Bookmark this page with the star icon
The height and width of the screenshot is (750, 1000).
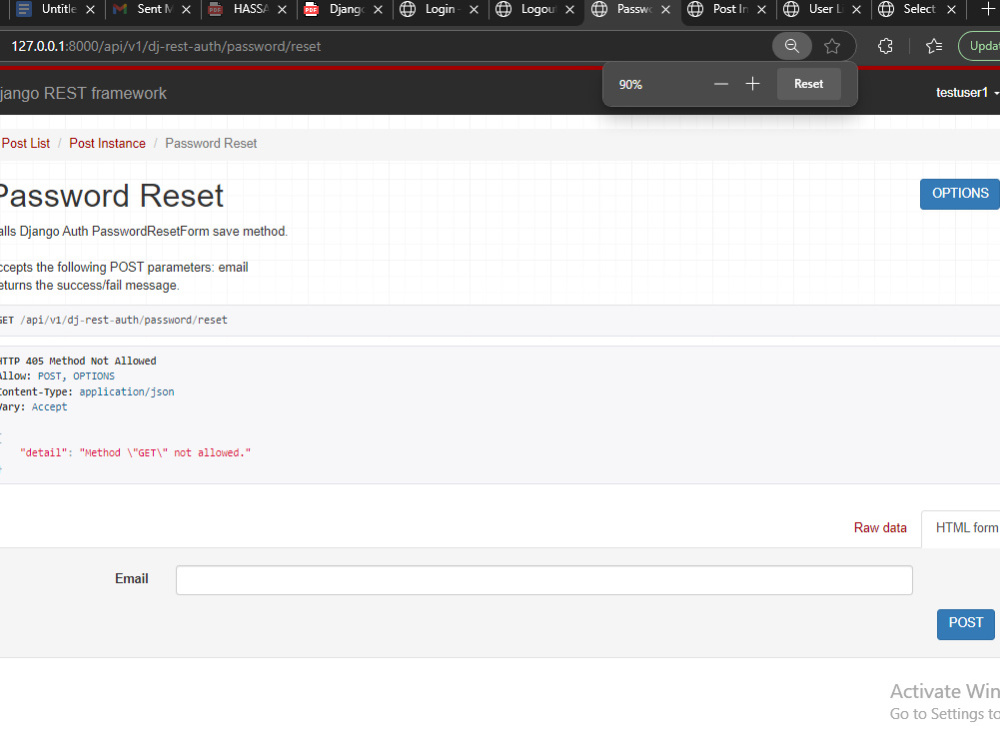pyautogui.click(x=832, y=46)
